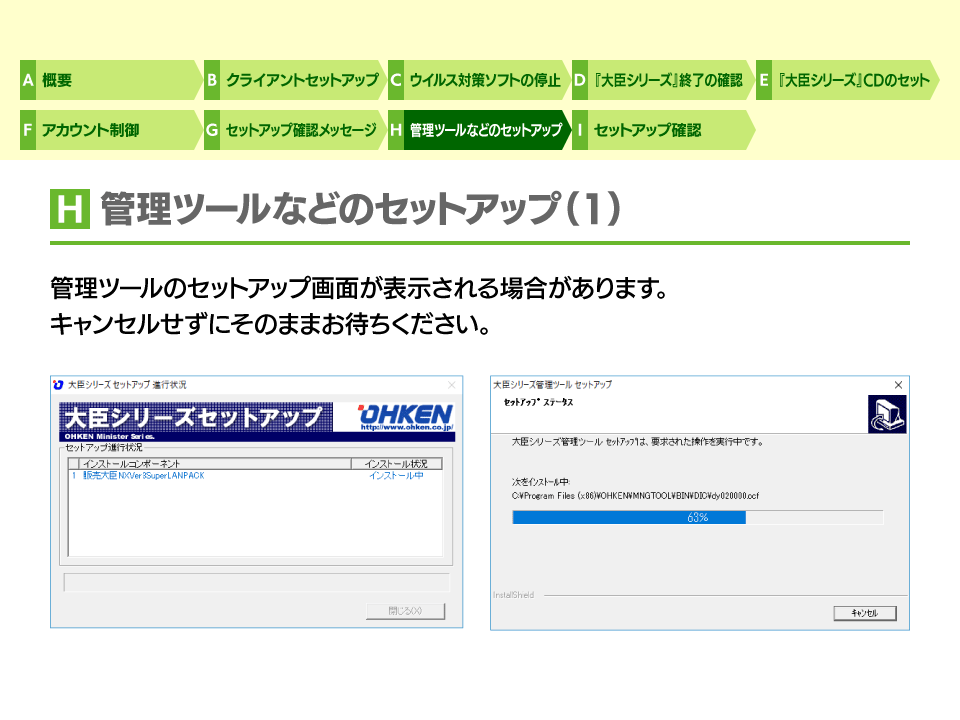Viewport: 960px width, 720px height.
Task: Go to step E 『大臣シリーズ』CDのセット
Action: pyautogui.click(x=847, y=80)
